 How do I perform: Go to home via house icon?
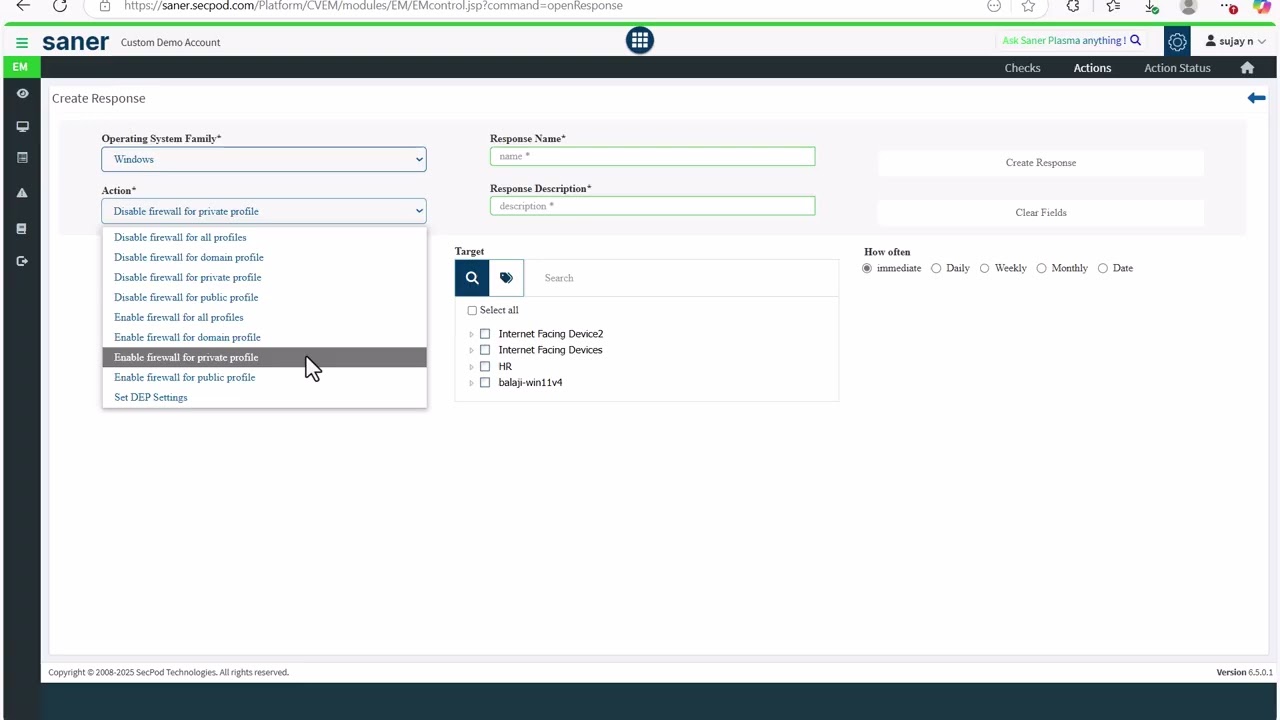tap(1247, 68)
